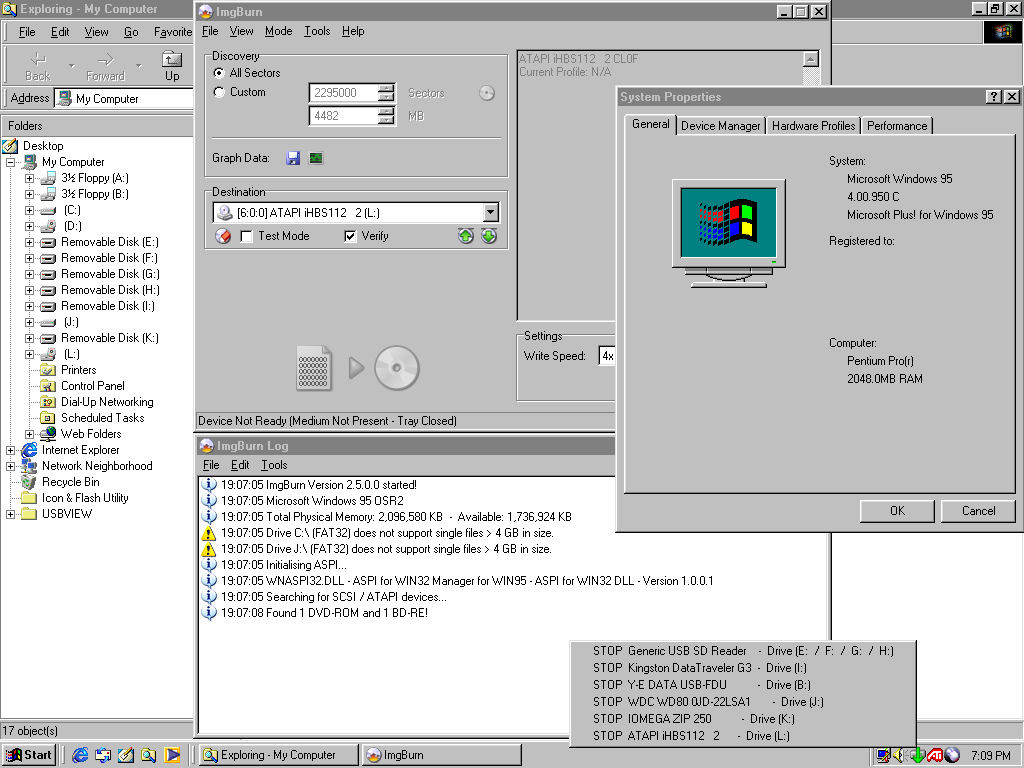Click the yellow play icon in quick launch

172,755
